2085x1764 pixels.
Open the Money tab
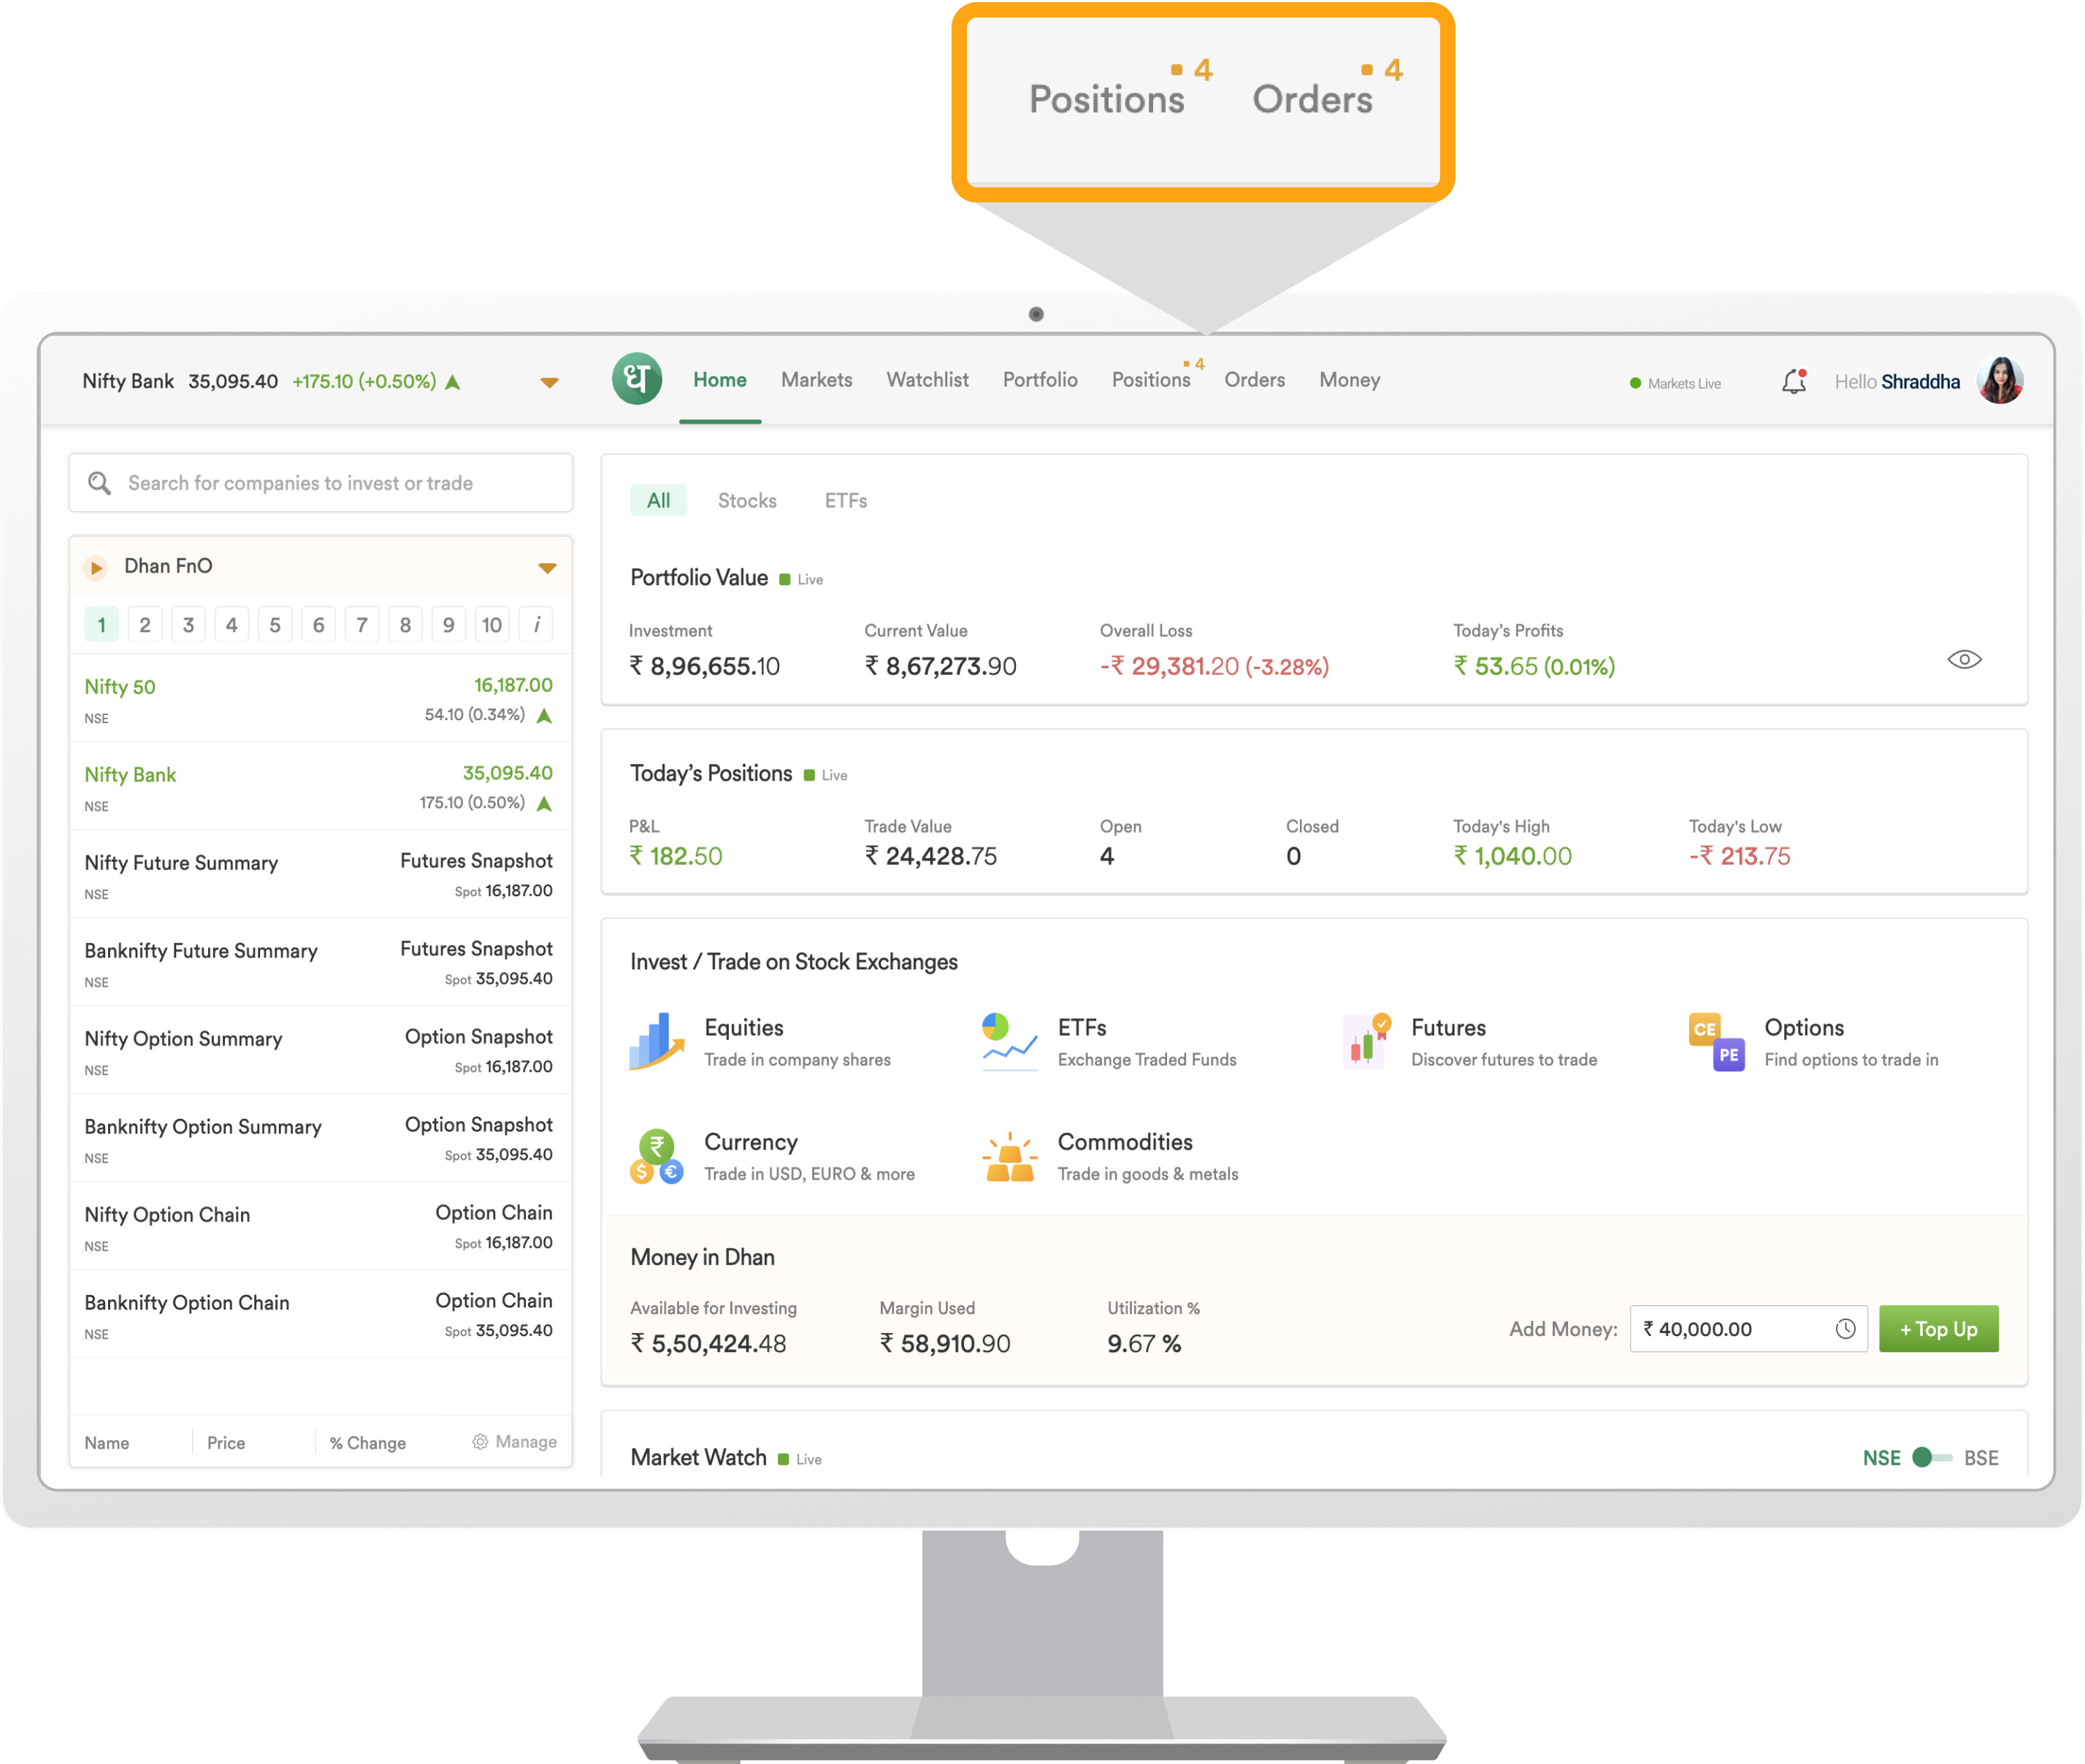pos(1349,380)
